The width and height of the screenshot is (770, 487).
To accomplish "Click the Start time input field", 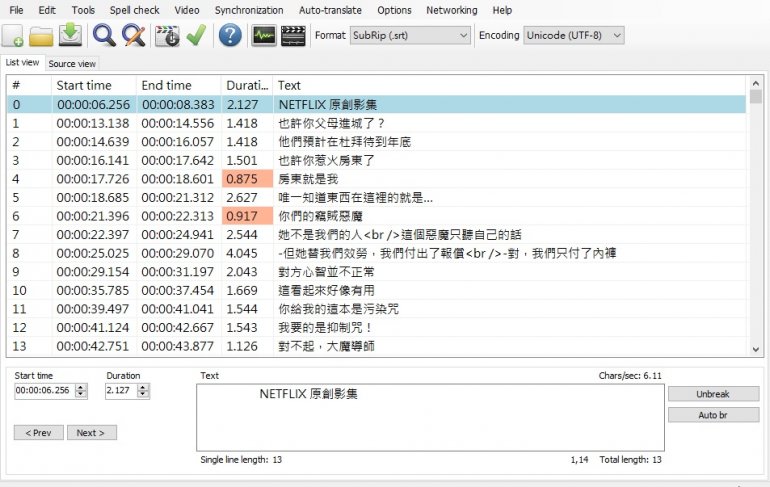I will pyautogui.click(x=44, y=390).
